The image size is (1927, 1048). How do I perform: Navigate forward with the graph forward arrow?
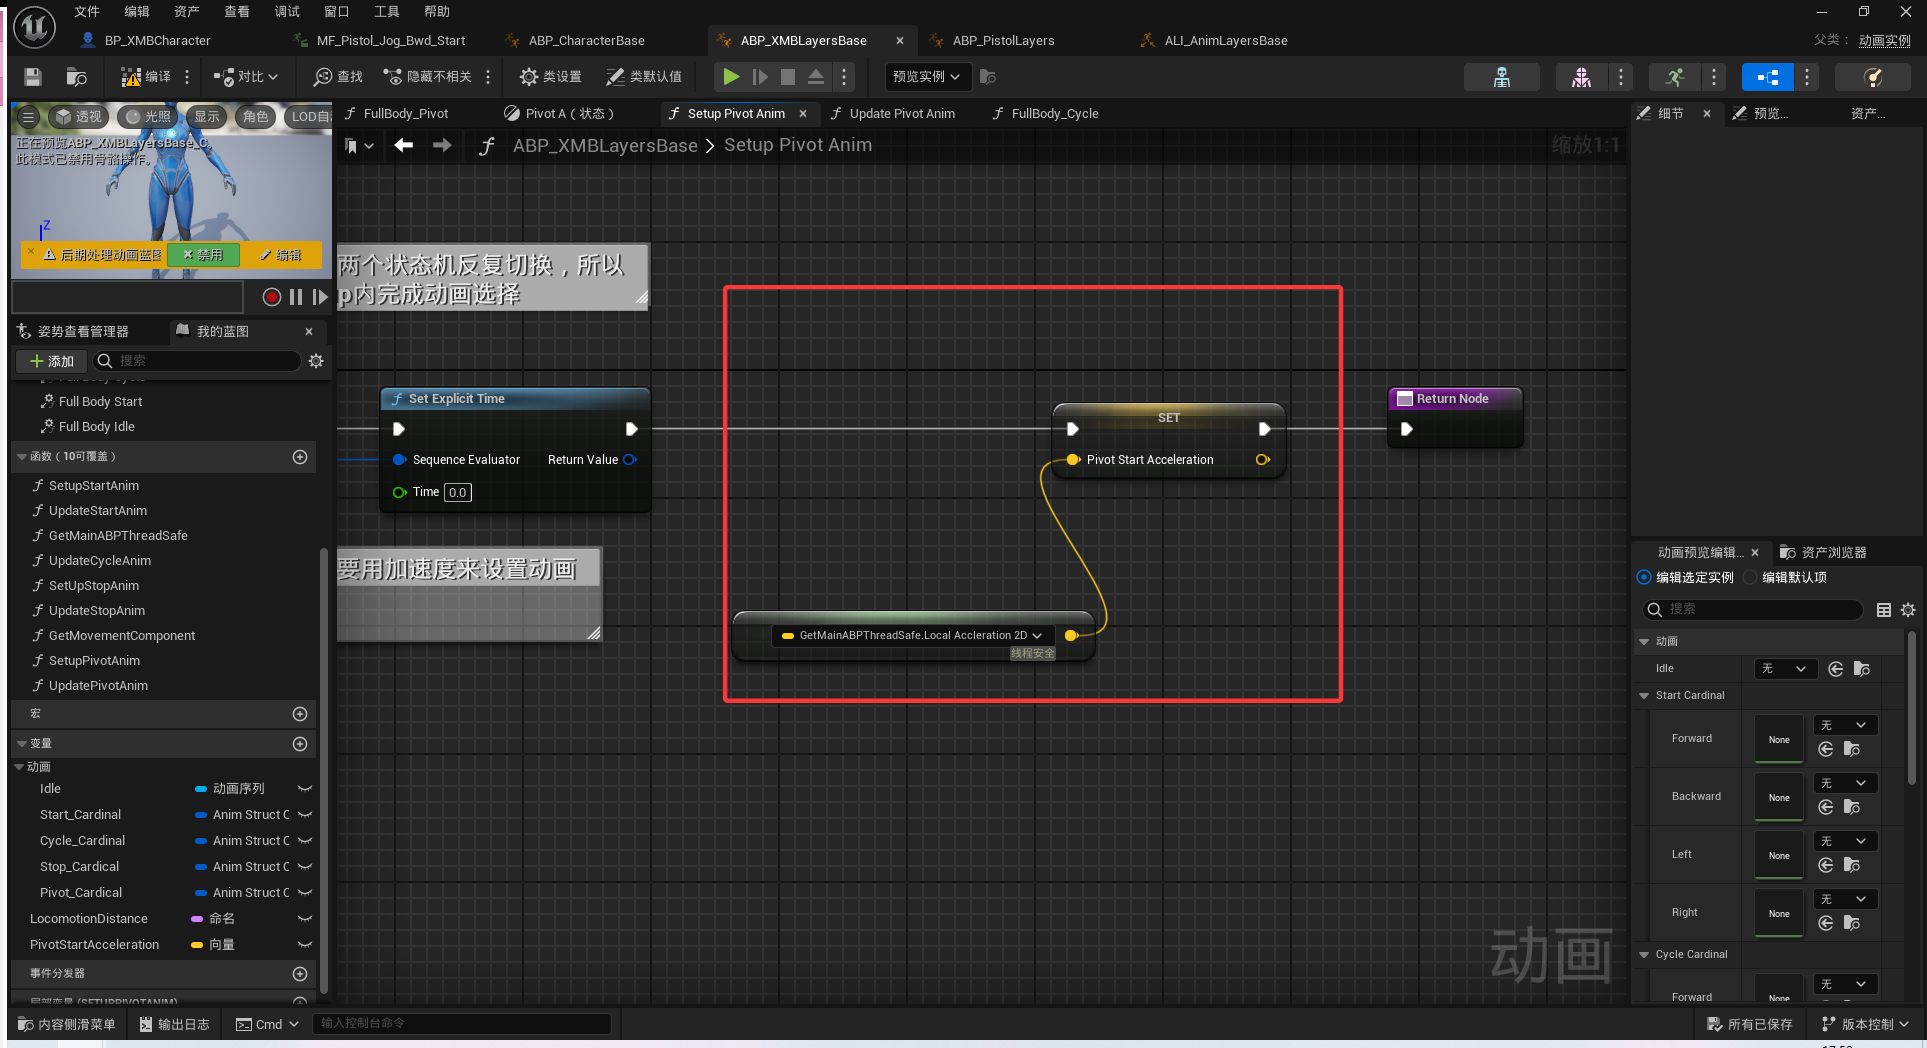(442, 146)
